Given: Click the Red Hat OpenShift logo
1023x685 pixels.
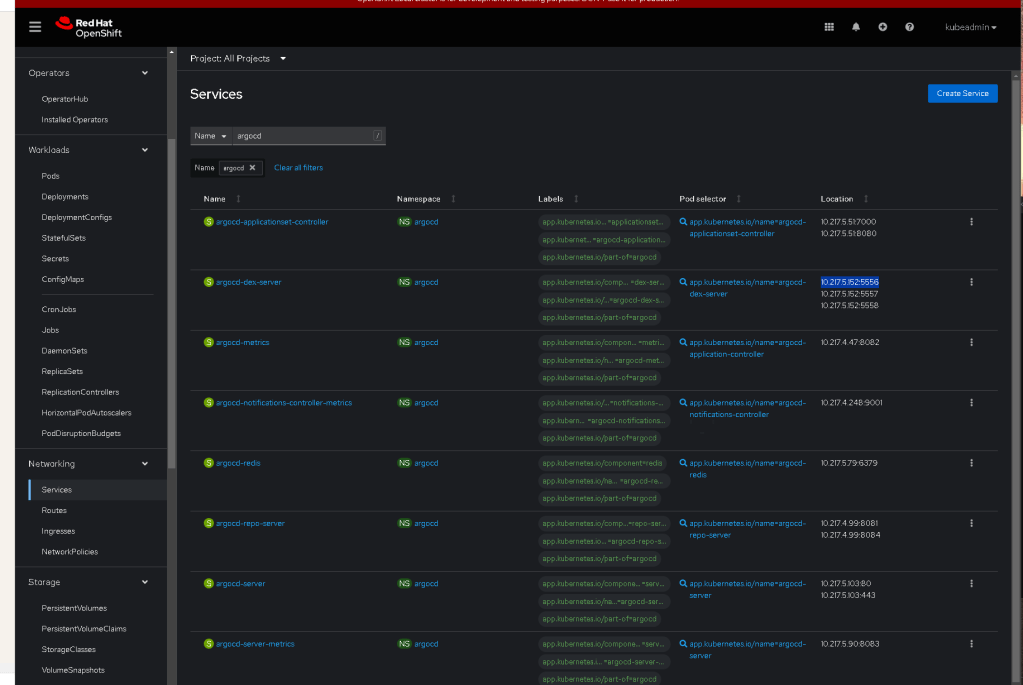Looking at the screenshot, I should coord(89,27).
